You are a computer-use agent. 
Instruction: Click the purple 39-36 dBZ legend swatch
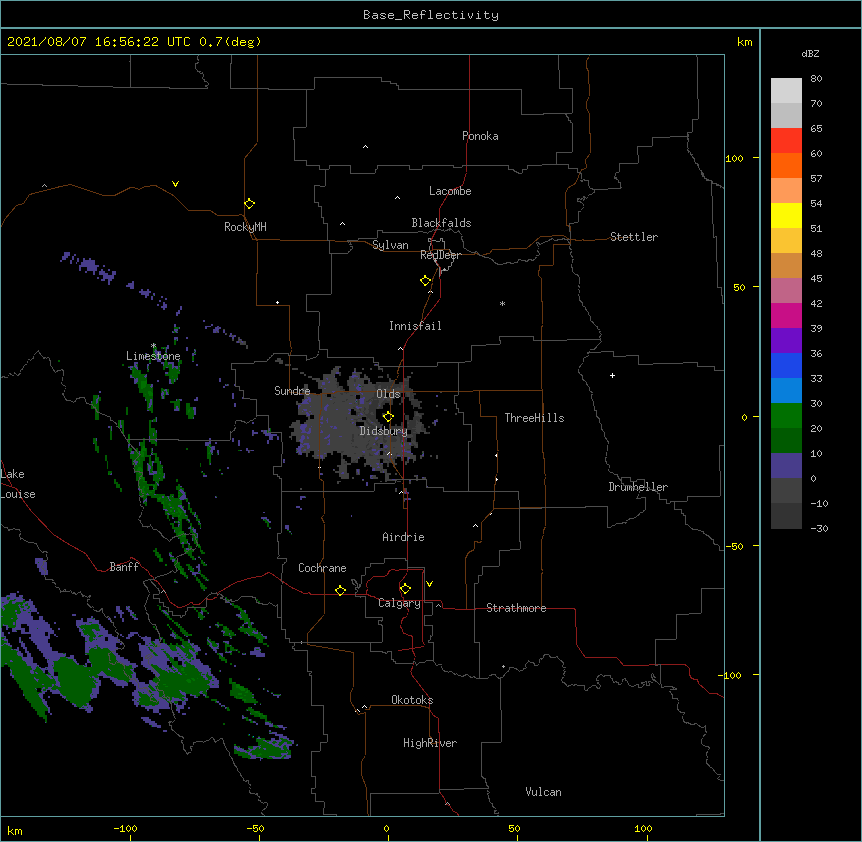pyautogui.click(x=786, y=341)
